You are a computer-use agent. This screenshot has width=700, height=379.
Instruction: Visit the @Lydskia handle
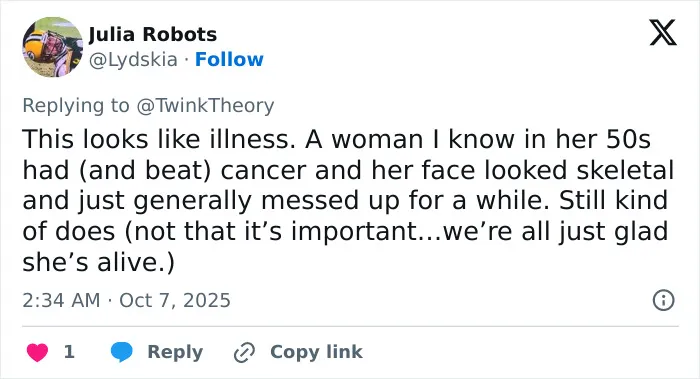tap(133, 60)
